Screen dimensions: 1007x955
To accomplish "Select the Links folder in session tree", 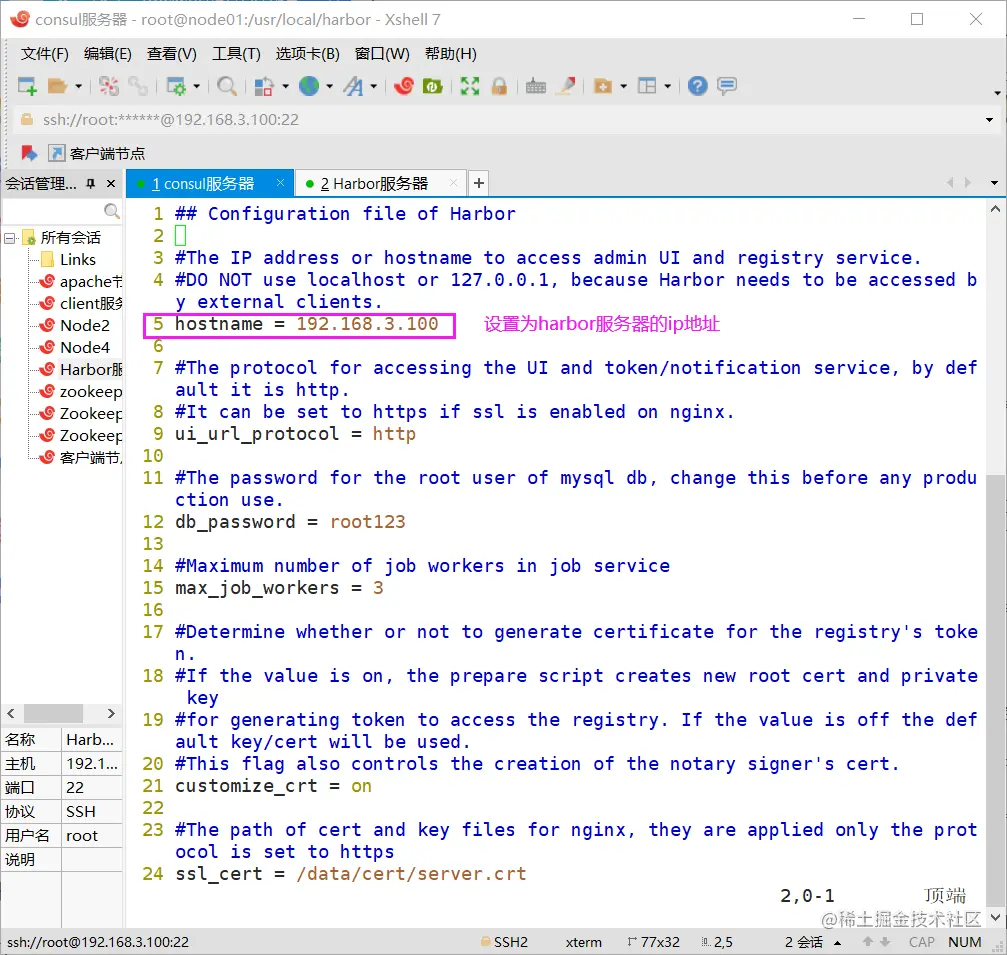I will (77, 259).
